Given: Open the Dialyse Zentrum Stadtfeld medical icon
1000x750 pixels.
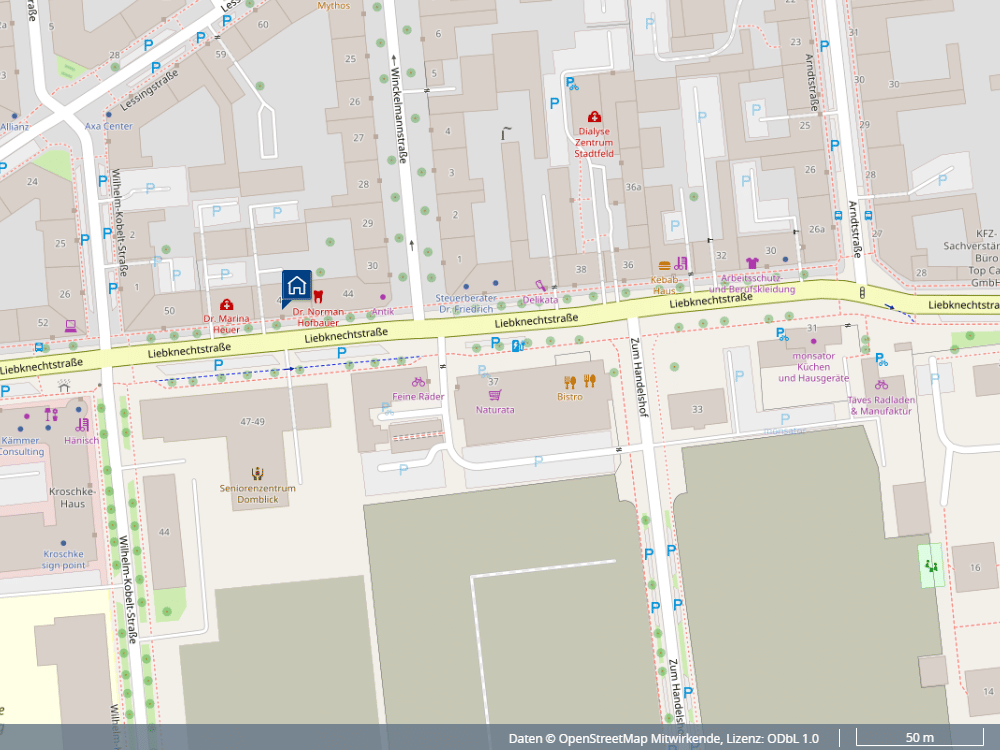Looking at the screenshot, I should pyautogui.click(x=594, y=117).
